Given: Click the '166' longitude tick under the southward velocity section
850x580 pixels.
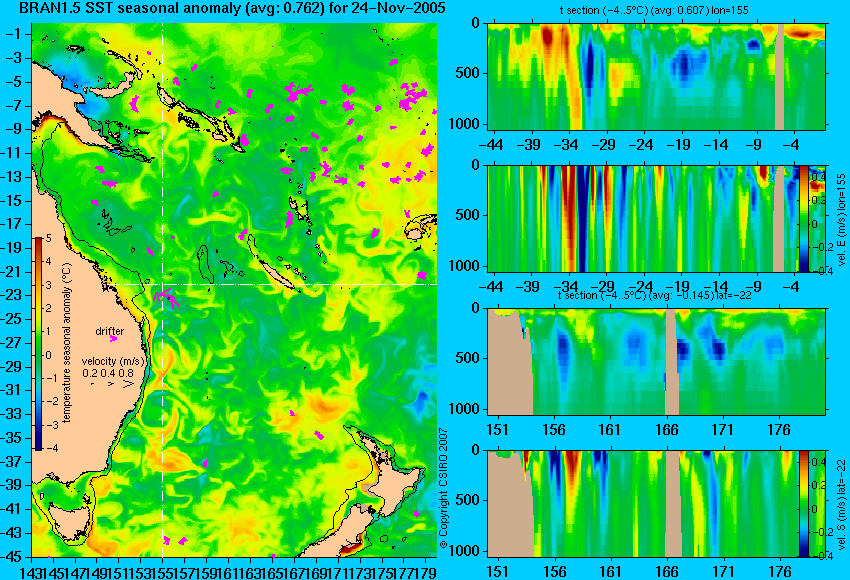Looking at the screenshot, I should pos(667,572).
